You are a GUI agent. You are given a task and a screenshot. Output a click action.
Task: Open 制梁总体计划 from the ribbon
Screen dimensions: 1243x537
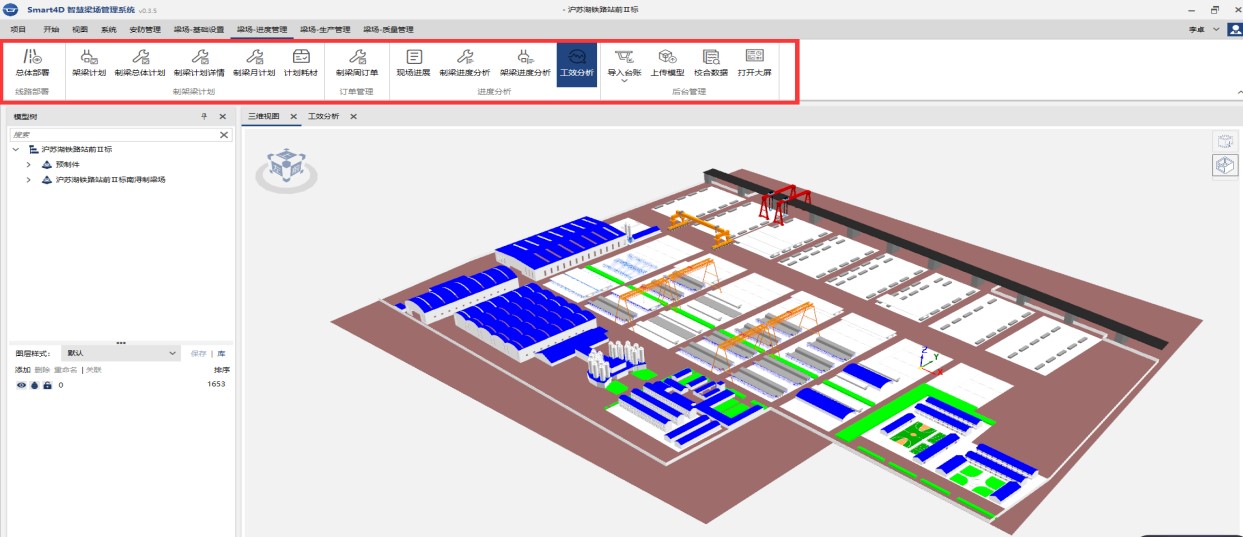(x=140, y=63)
